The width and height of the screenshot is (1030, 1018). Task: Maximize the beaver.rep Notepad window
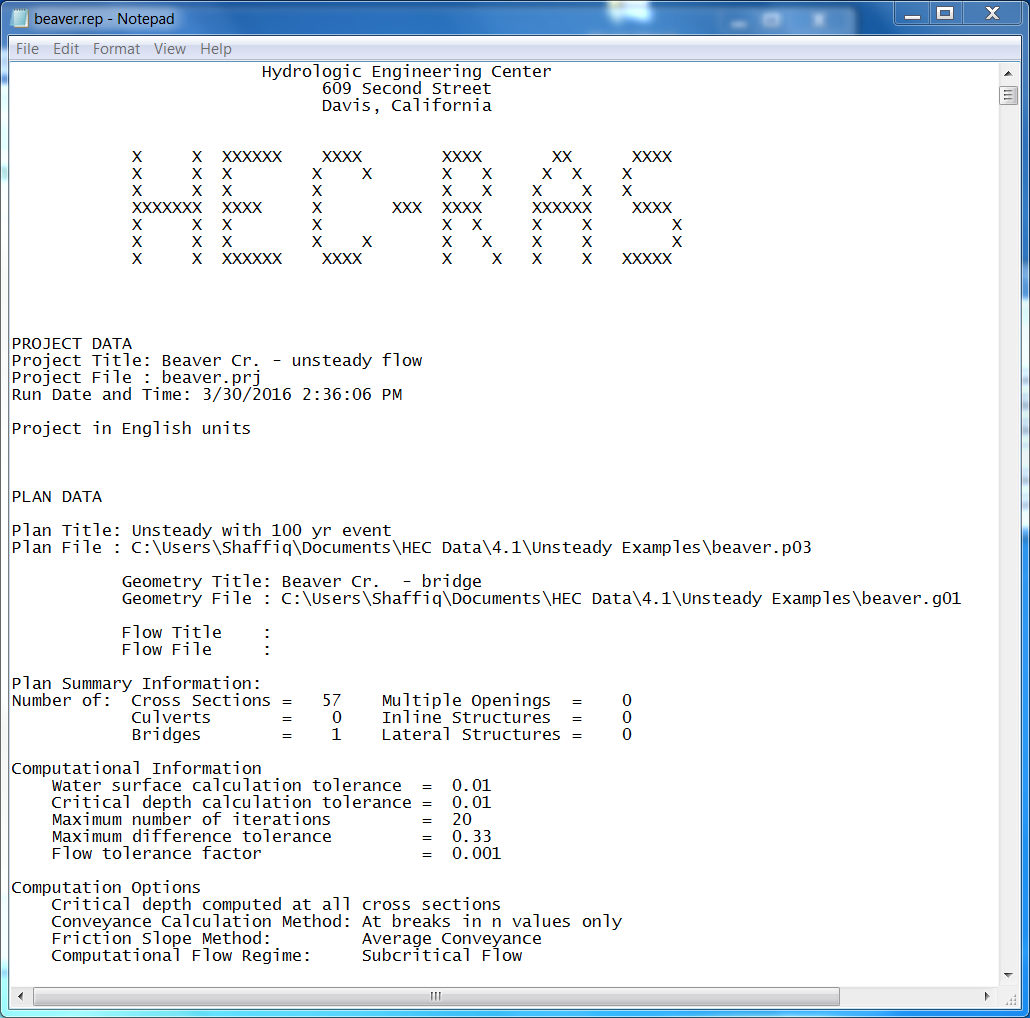[x=945, y=14]
